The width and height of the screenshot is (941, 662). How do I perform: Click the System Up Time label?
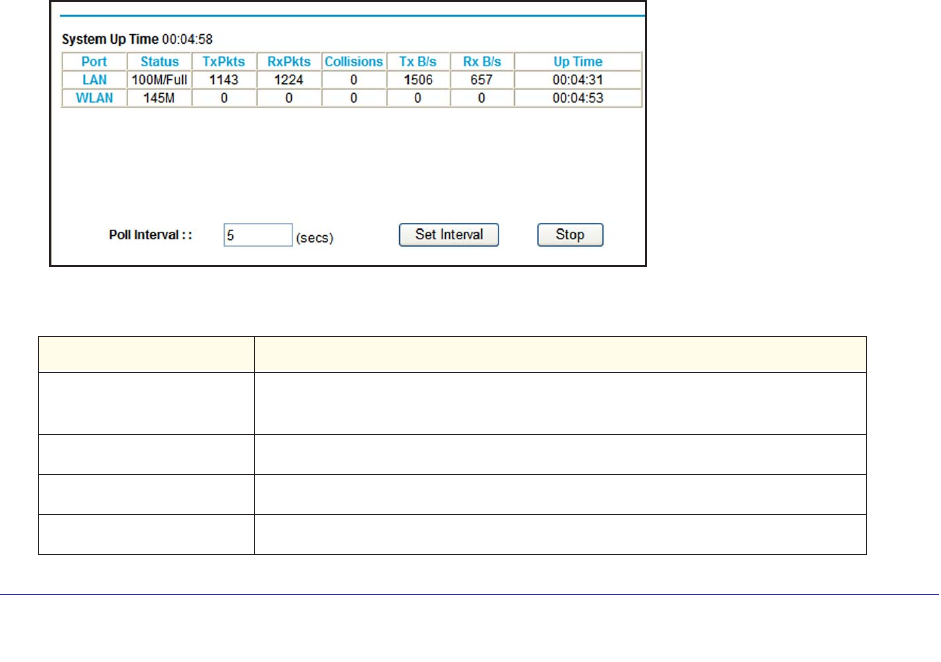pos(110,39)
